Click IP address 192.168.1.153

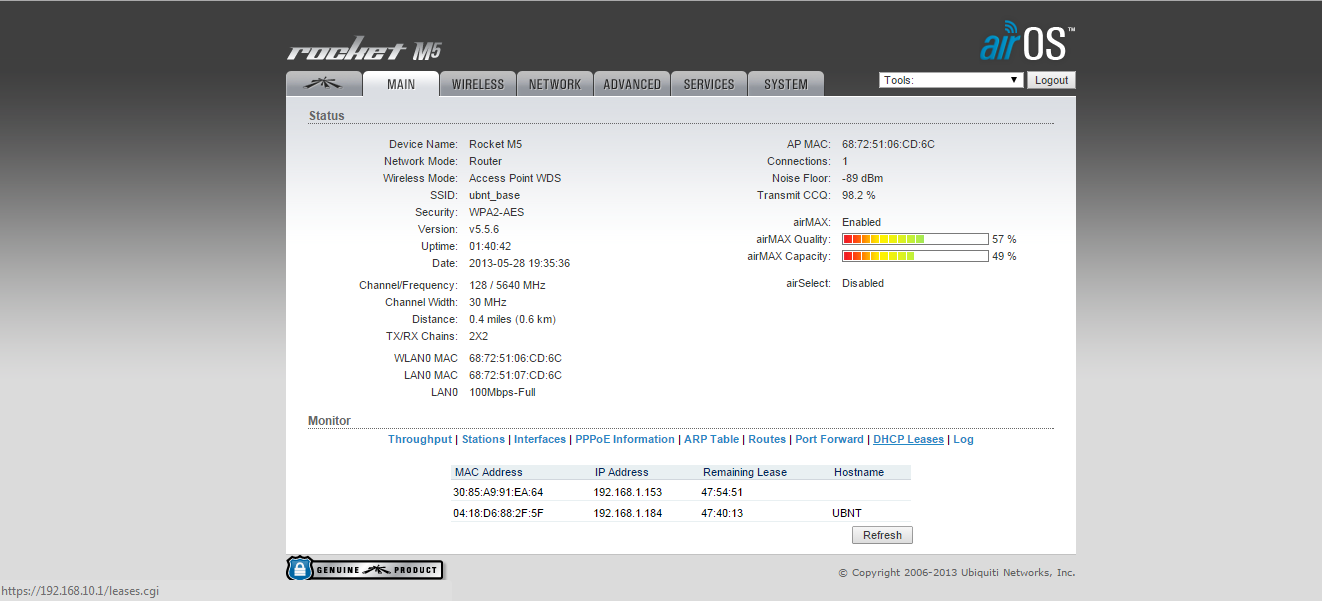[x=628, y=492]
